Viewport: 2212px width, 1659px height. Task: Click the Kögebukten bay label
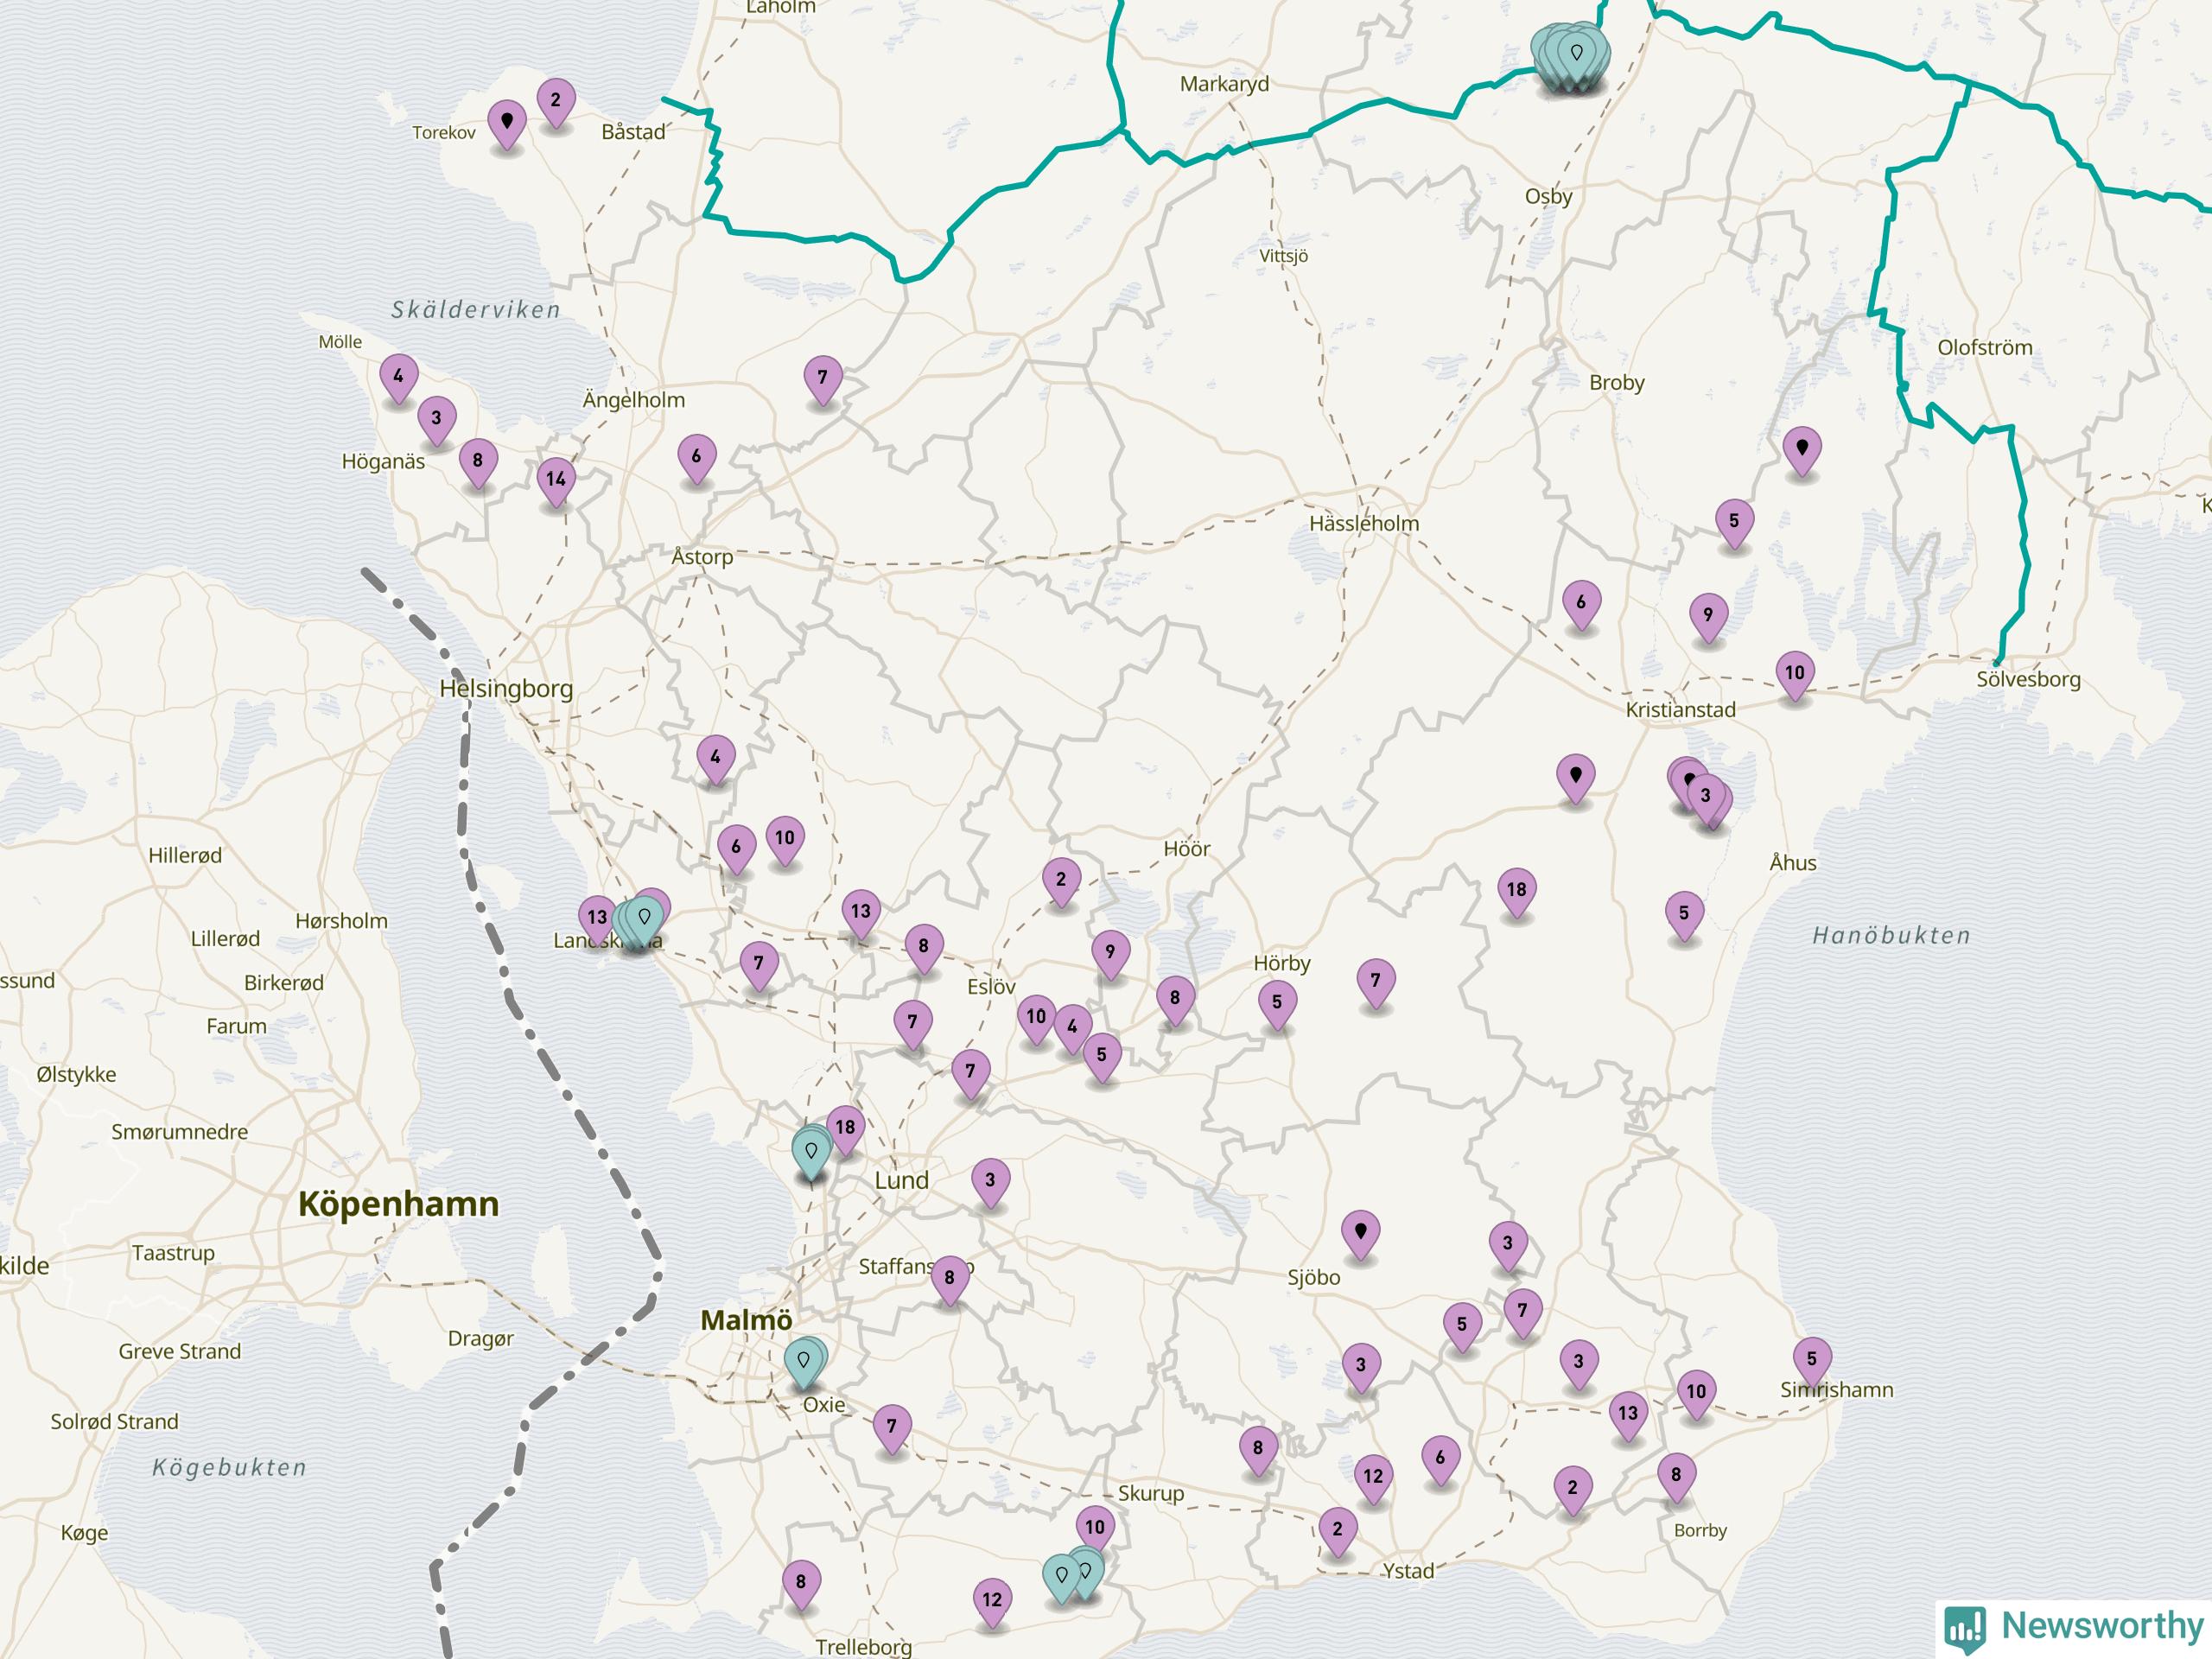(x=230, y=1468)
